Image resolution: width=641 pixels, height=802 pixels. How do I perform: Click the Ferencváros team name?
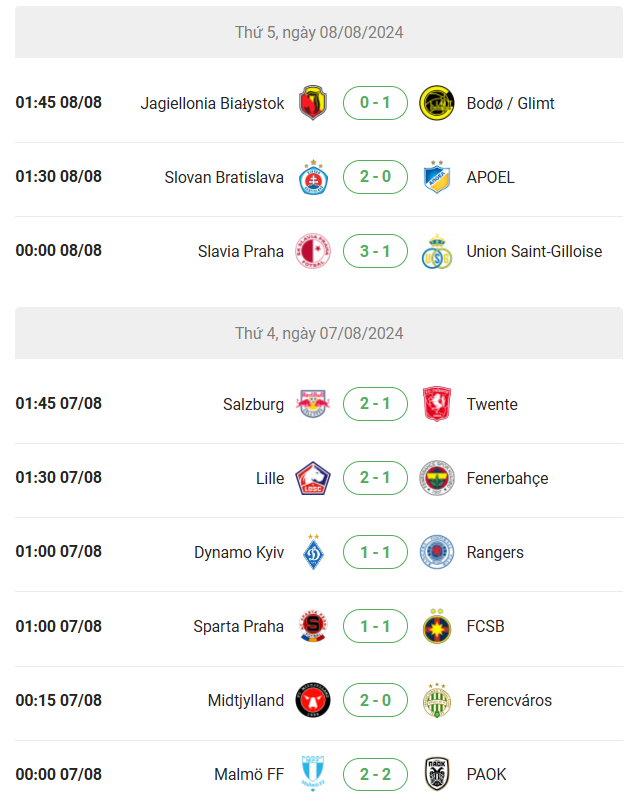pos(509,700)
